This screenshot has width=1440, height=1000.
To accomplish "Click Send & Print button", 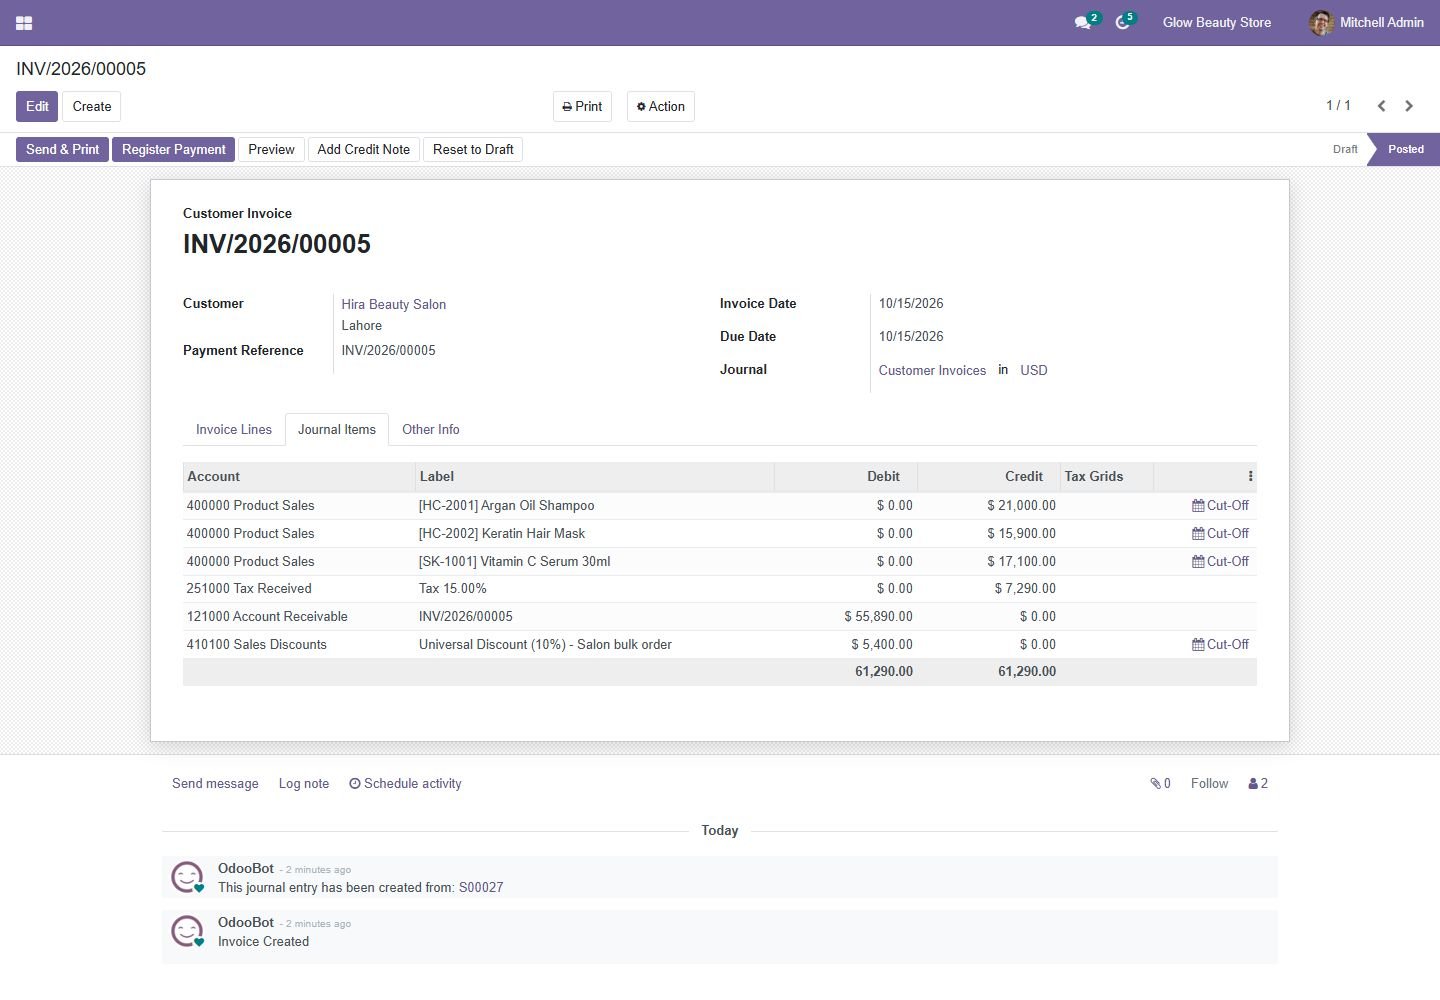I will click(62, 150).
